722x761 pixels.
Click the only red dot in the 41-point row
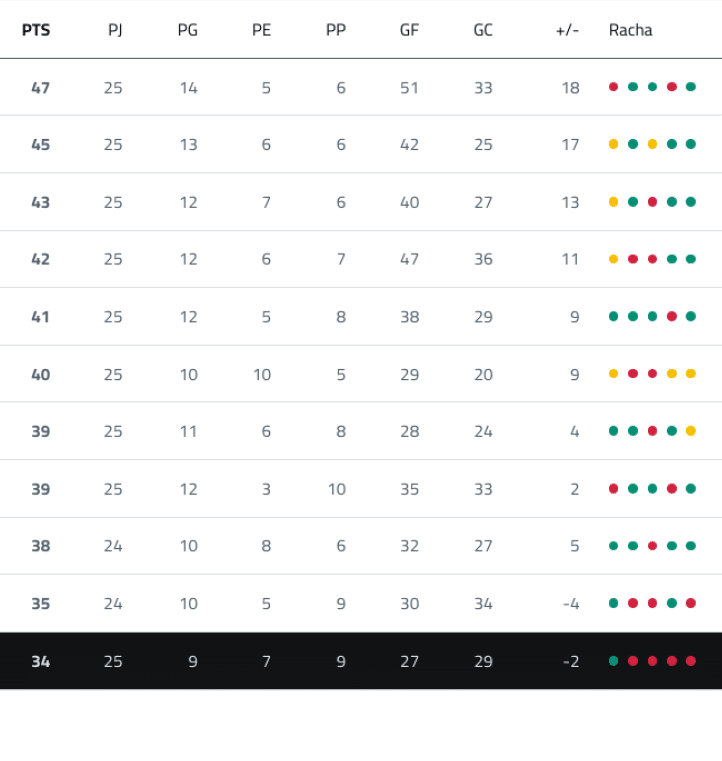point(672,317)
